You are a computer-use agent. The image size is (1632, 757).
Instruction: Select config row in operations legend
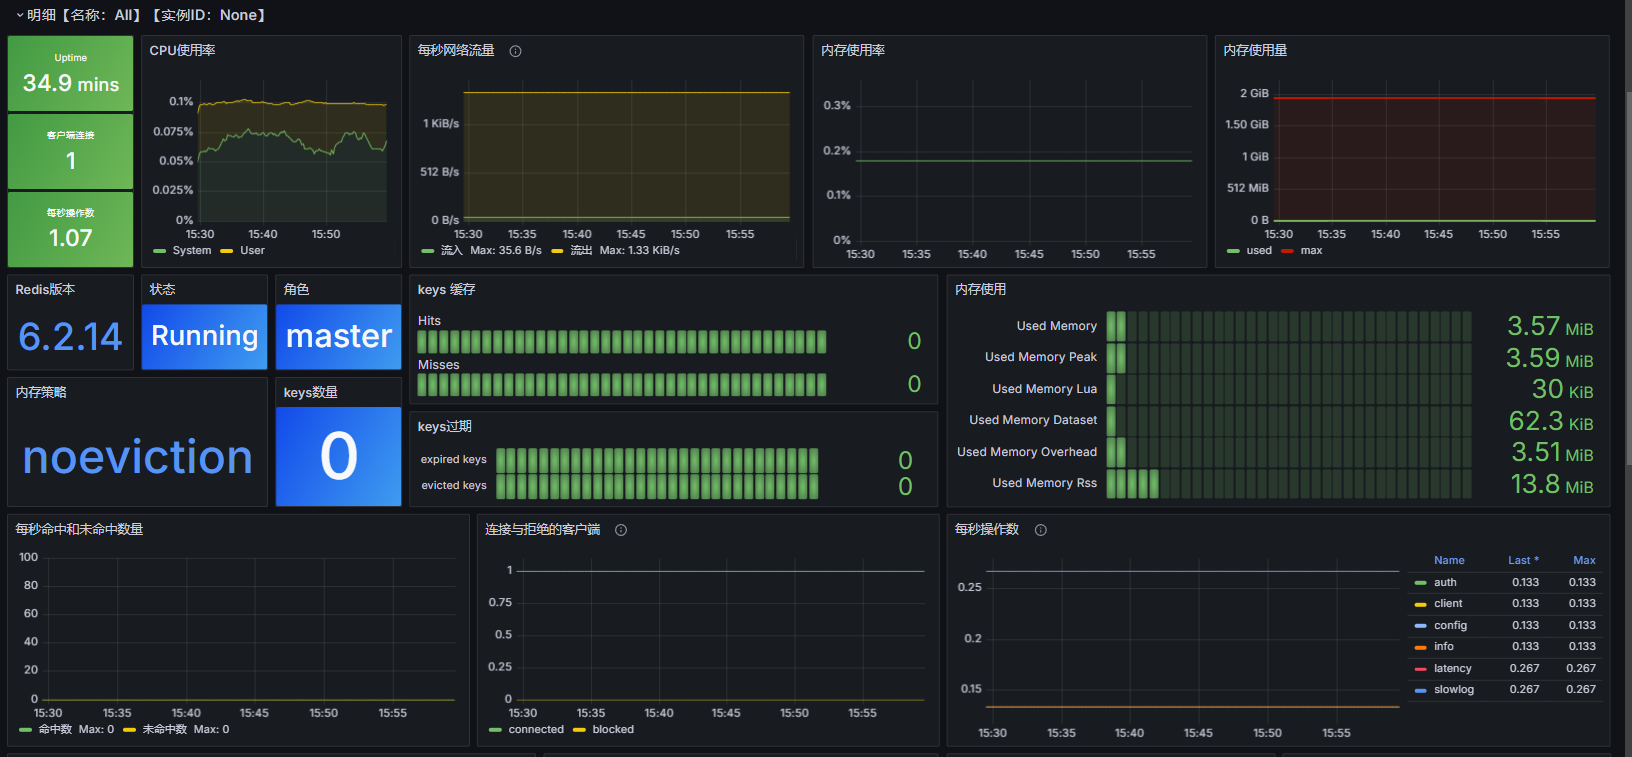click(x=1505, y=626)
